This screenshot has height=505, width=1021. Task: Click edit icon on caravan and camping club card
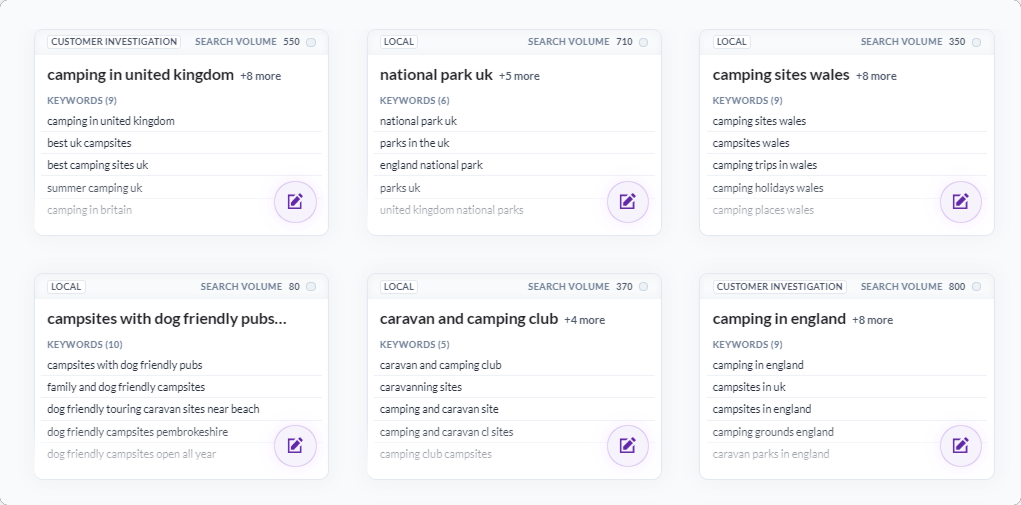tap(628, 446)
